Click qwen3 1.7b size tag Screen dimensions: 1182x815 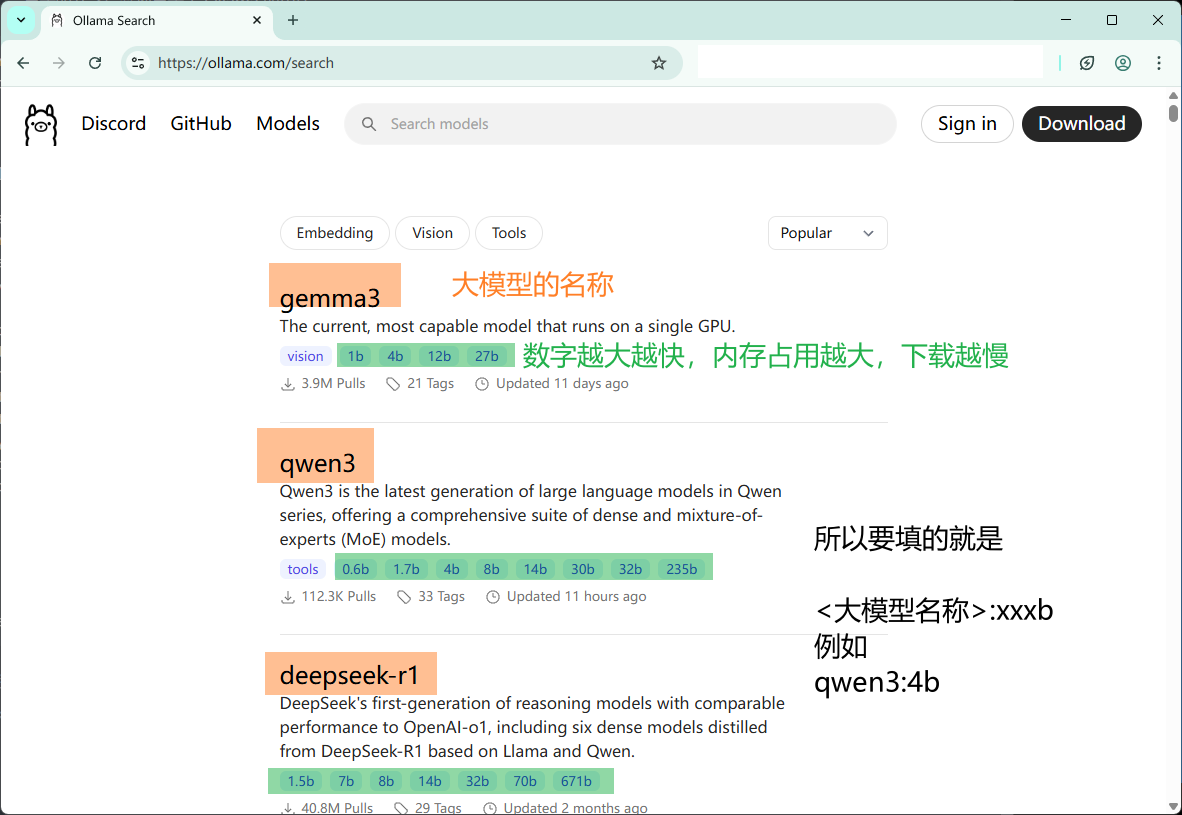[x=406, y=568]
